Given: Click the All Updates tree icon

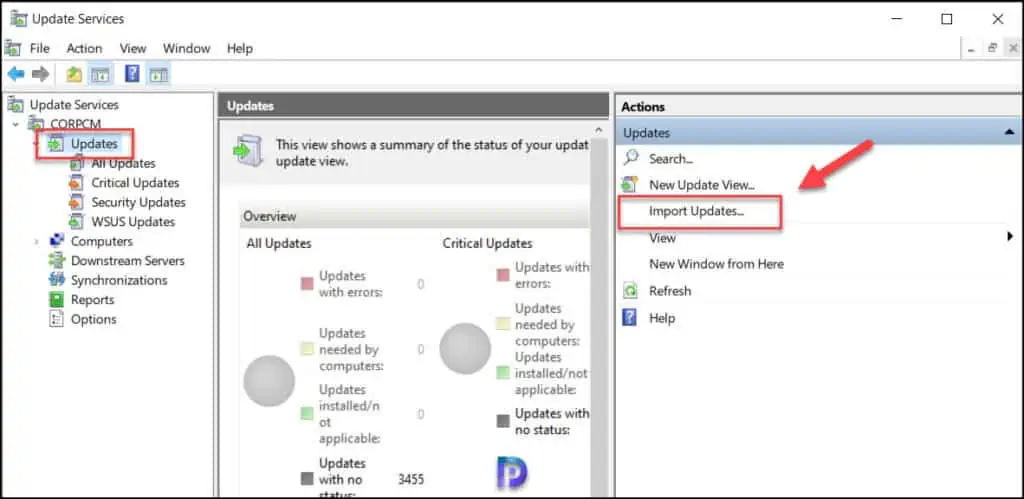Looking at the screenshot, I should (x=77, y=163).
